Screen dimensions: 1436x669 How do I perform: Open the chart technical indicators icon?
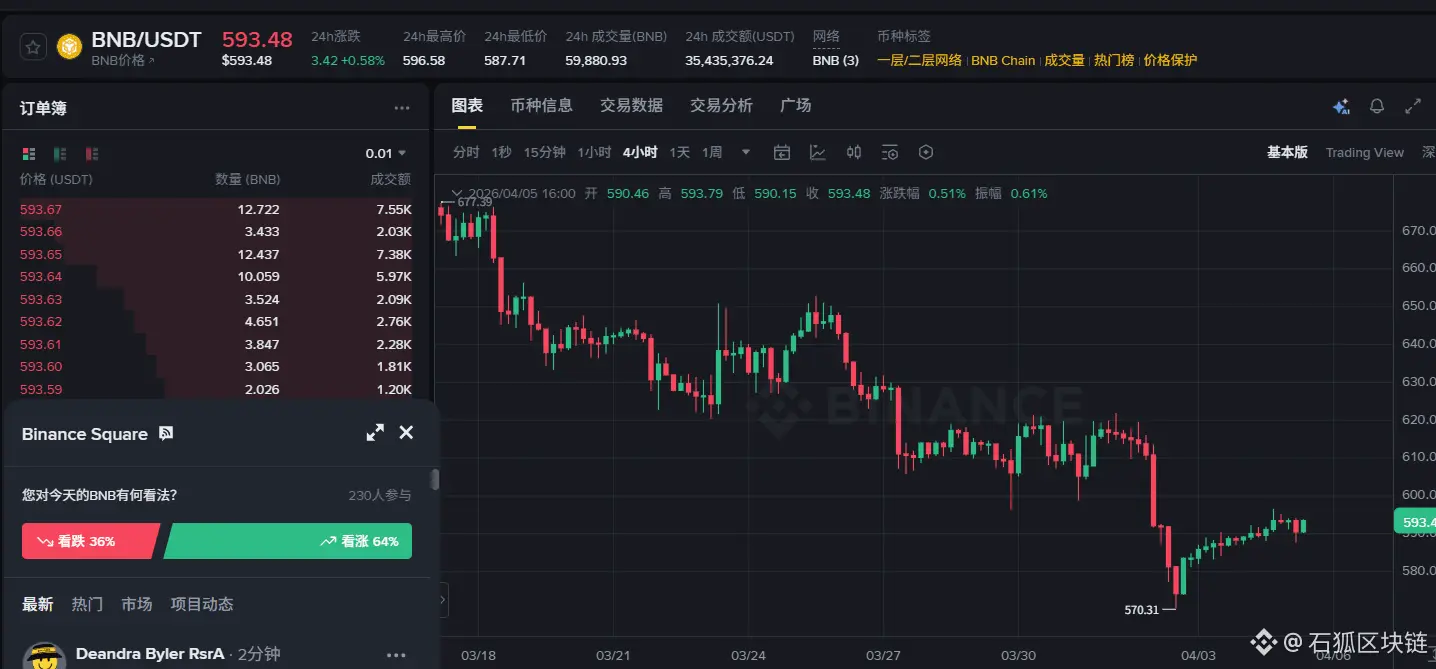tap(818, 152)
